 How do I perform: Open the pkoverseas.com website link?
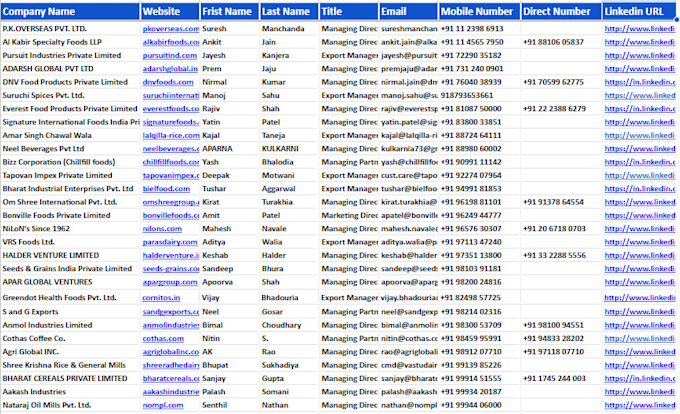pos(171,29)
